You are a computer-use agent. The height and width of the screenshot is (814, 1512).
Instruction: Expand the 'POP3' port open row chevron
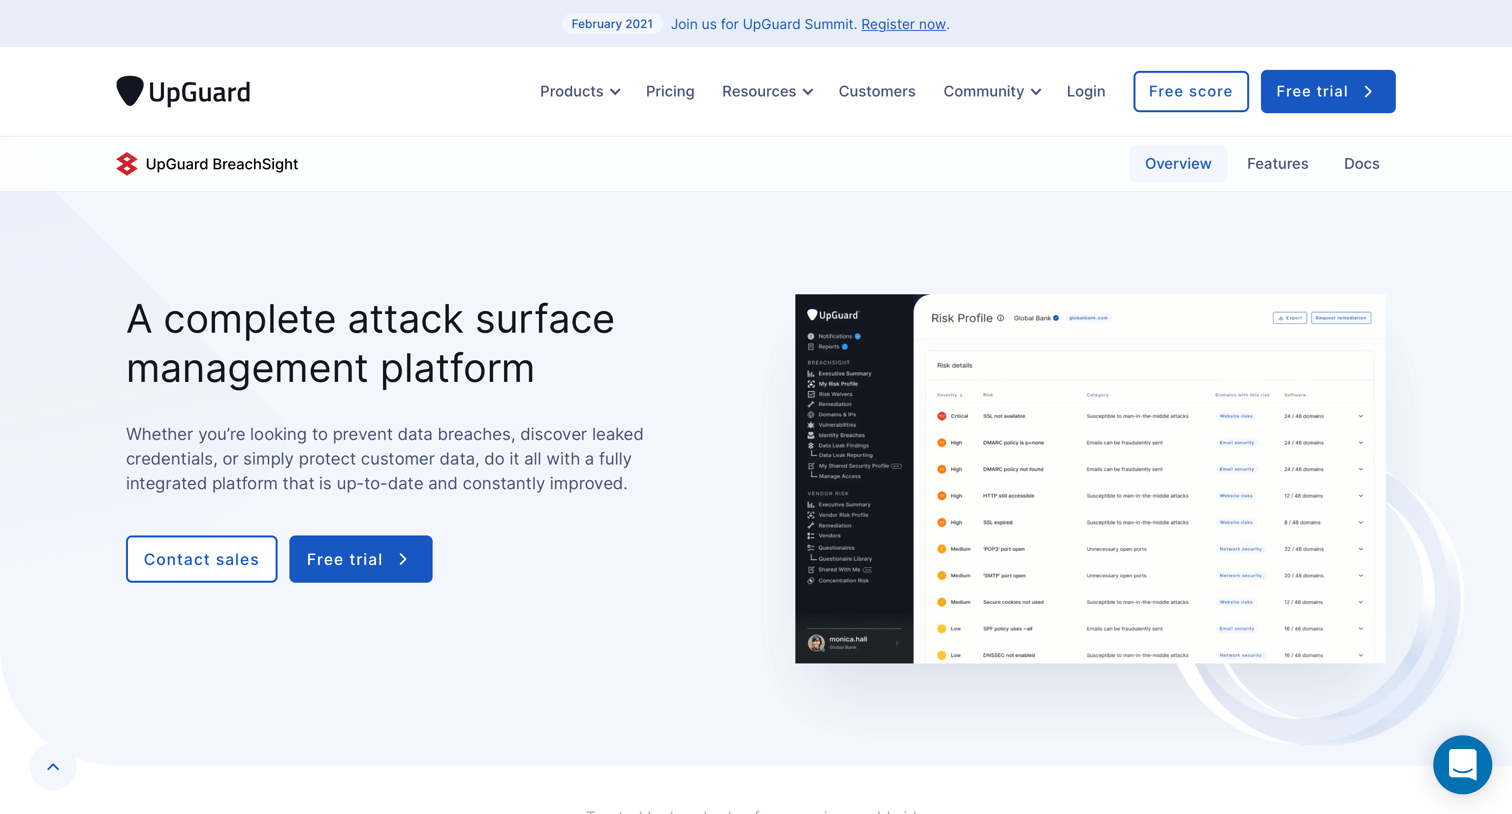[x=1361, y=549]
